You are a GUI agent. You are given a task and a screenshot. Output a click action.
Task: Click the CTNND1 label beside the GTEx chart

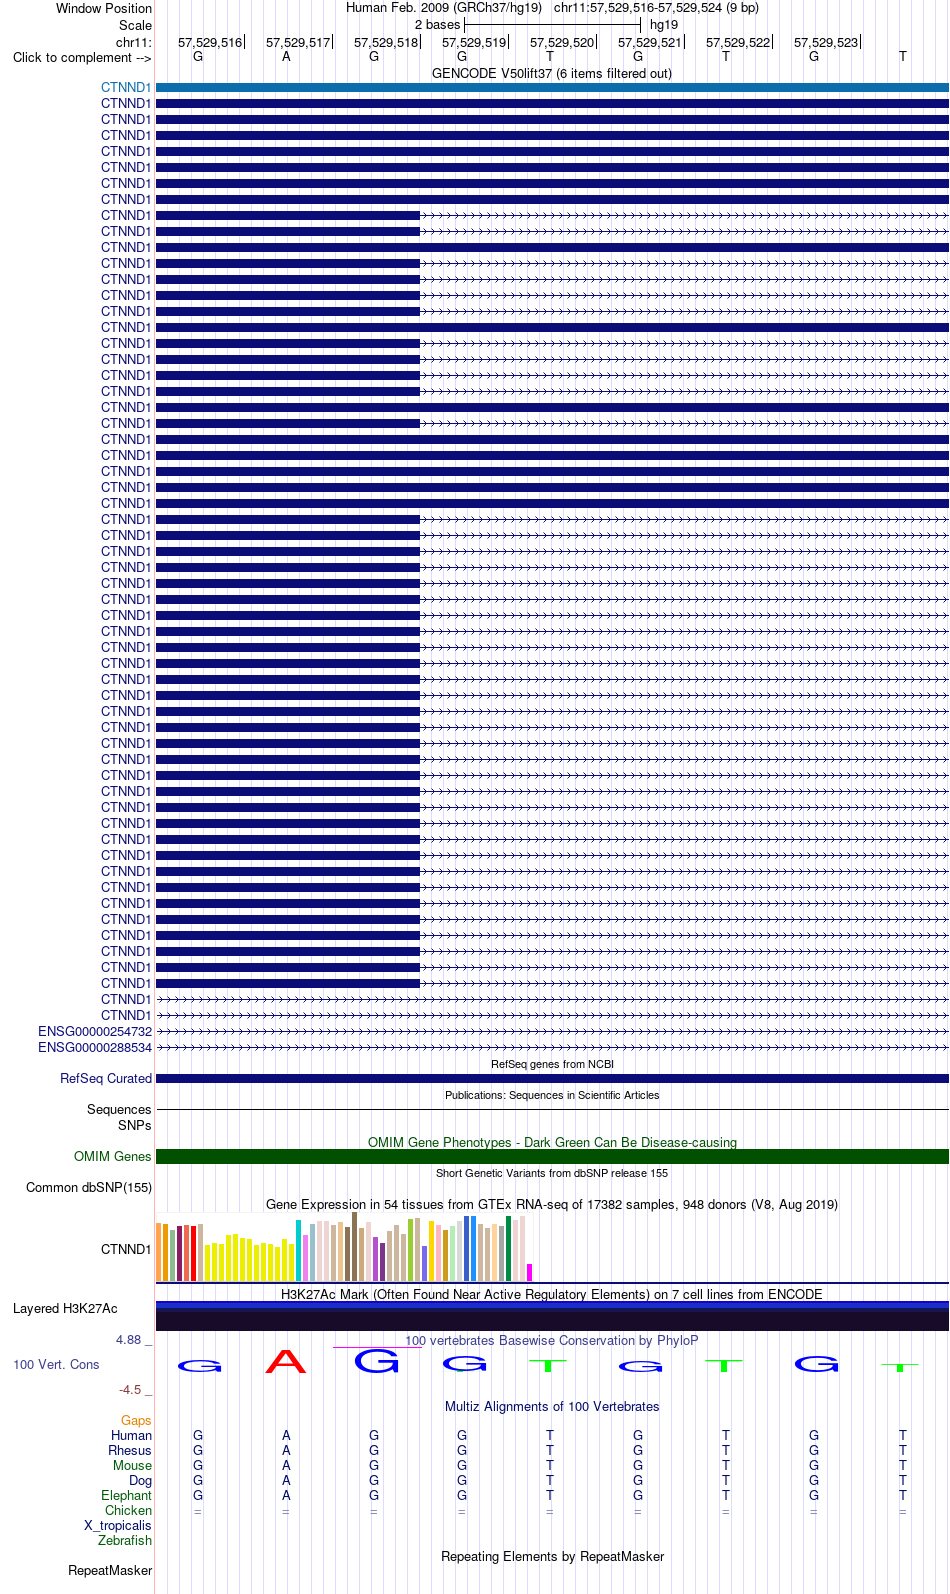(126, 1249)
